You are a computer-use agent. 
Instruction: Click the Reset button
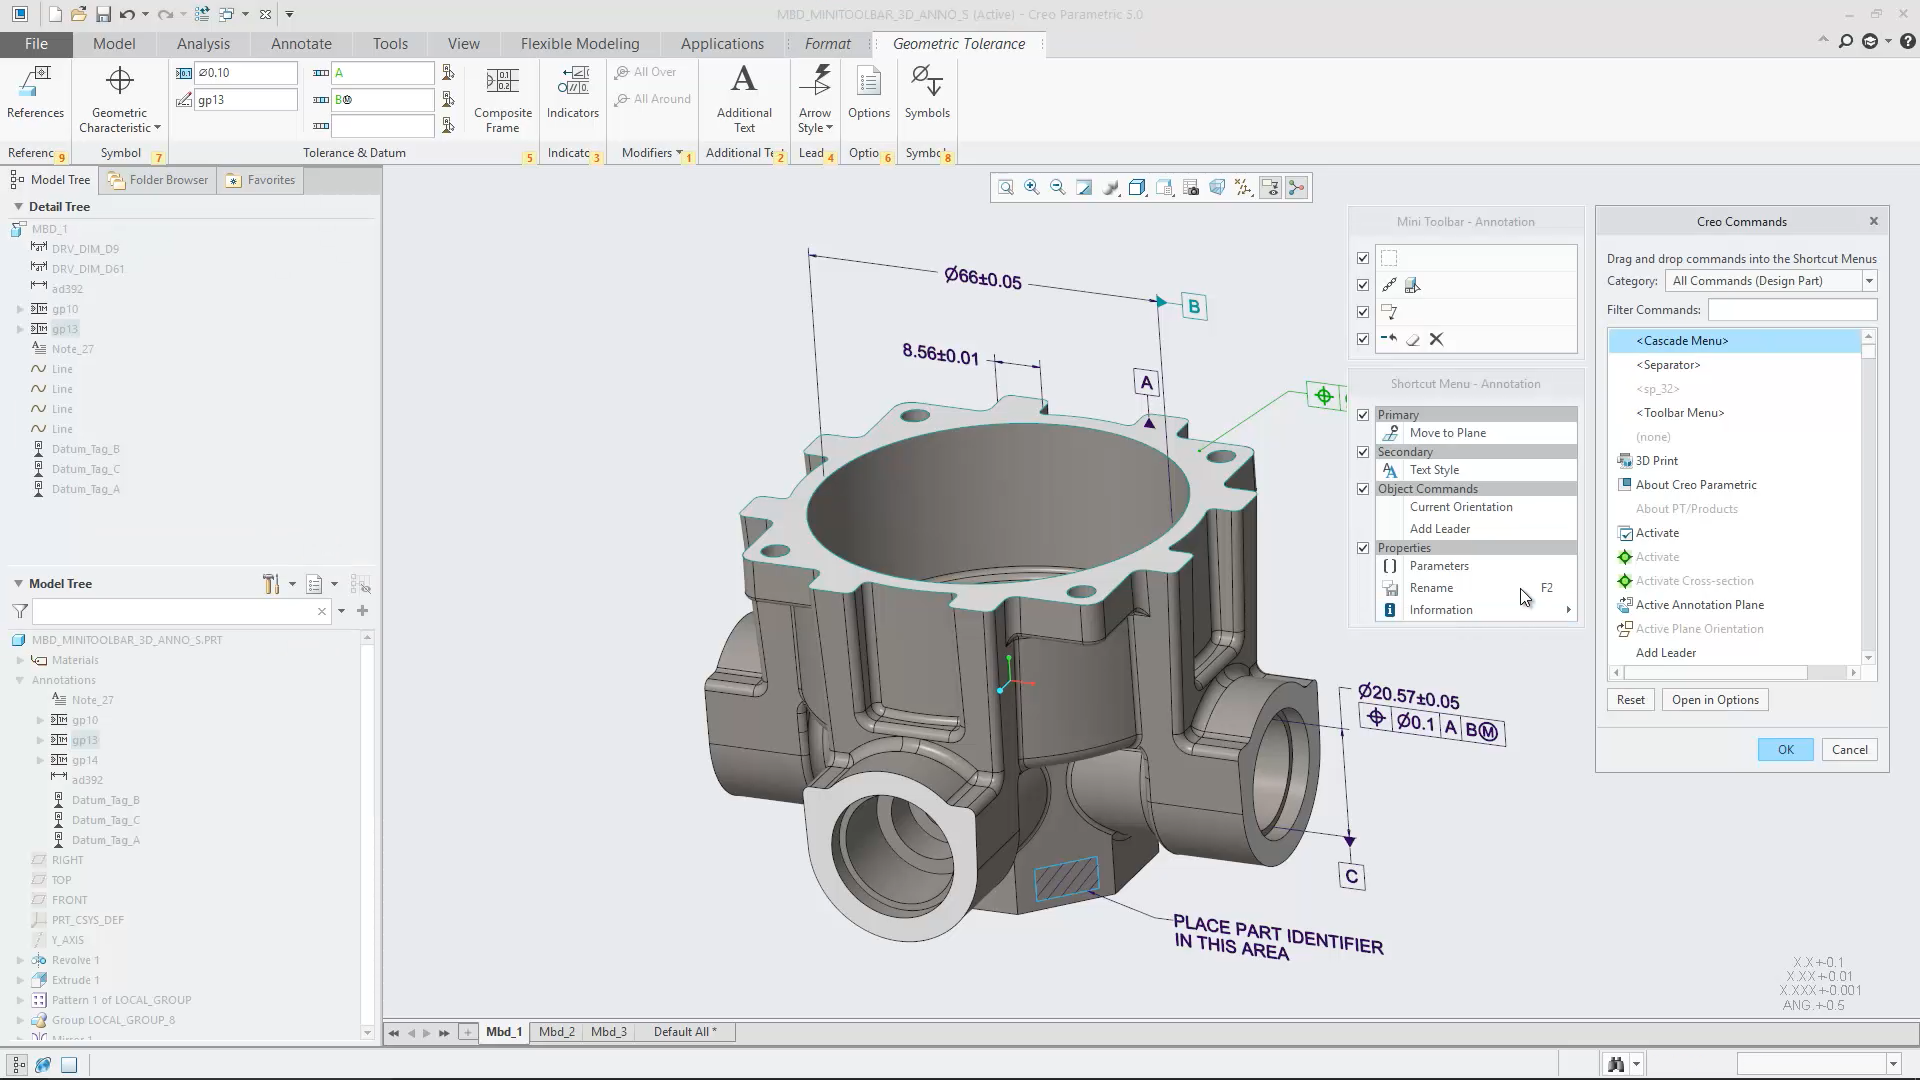pyautogui.click(x=1630, y=700)
